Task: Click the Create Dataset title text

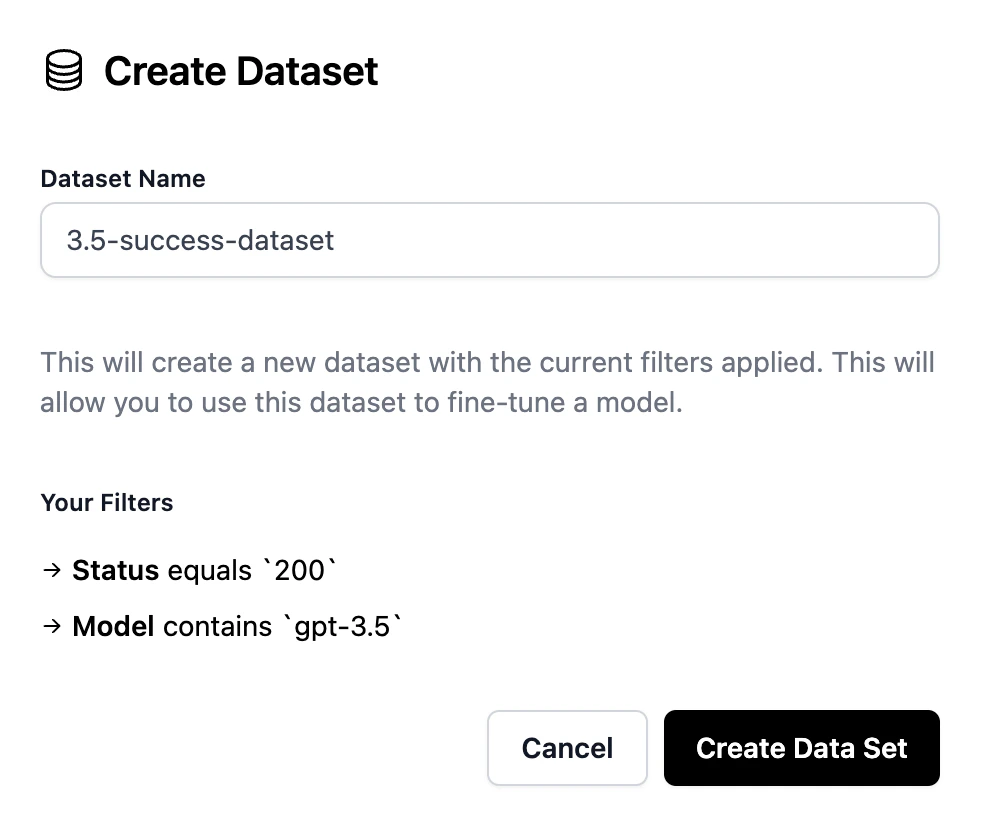Action: coord(241,70)
